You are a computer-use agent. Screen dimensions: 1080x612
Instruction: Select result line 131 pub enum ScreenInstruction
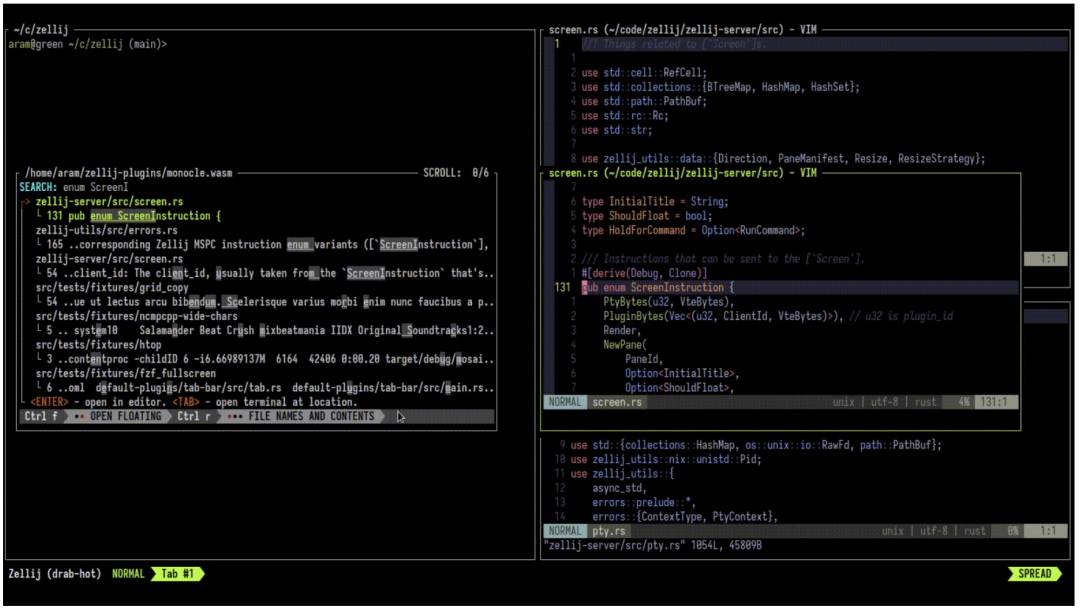(134, 216)
